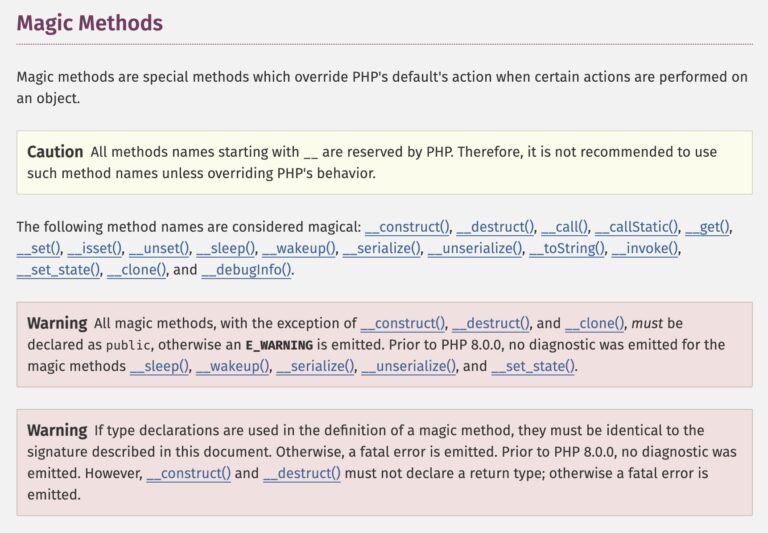Image resolution: width=768 pixels, height=533 pixels.
Task: Follow the __get() method link
Action: coord(708,227)
